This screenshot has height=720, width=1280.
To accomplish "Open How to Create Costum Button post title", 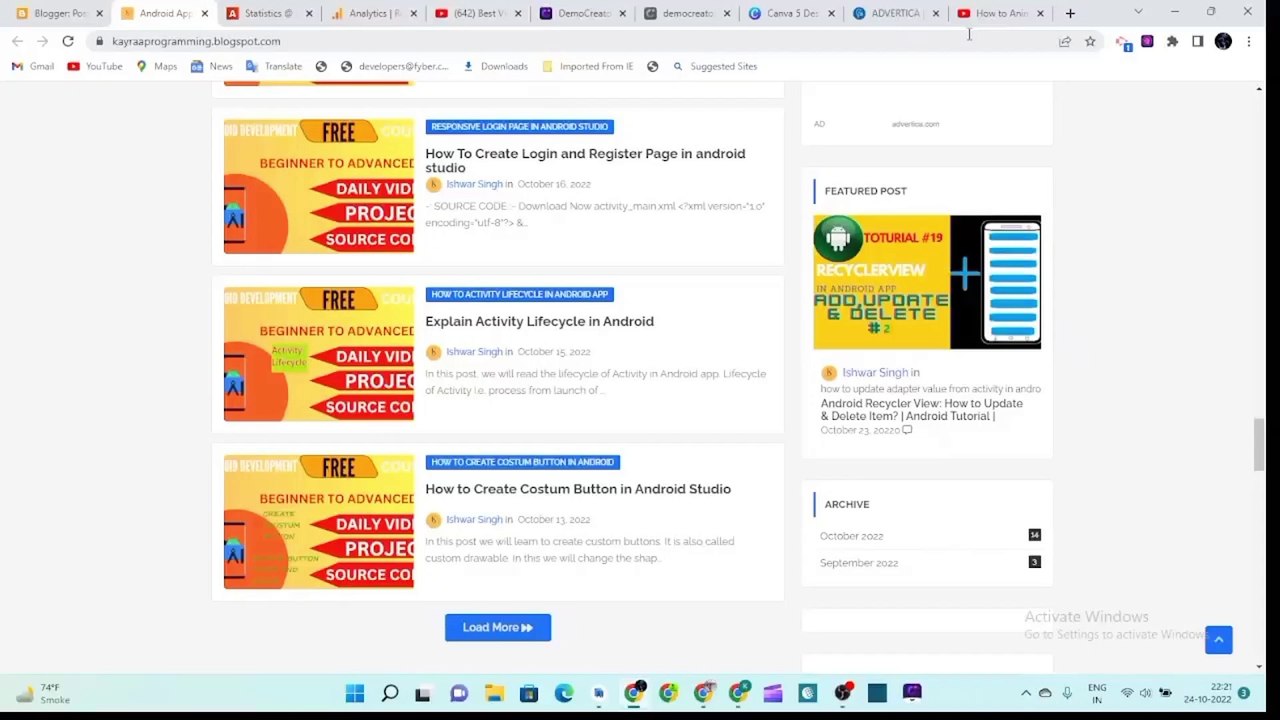I will pyautogui.click(x=578, y=489).
